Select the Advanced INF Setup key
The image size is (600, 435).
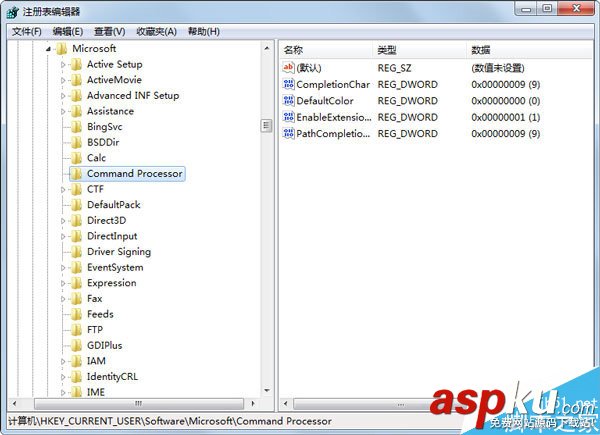click(133, 96)
